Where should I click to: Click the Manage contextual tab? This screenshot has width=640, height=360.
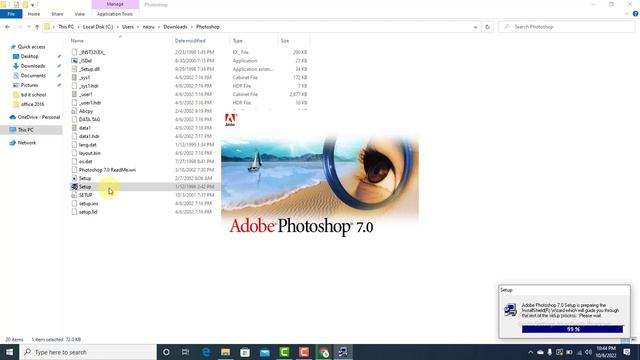[x=115, y=4]
